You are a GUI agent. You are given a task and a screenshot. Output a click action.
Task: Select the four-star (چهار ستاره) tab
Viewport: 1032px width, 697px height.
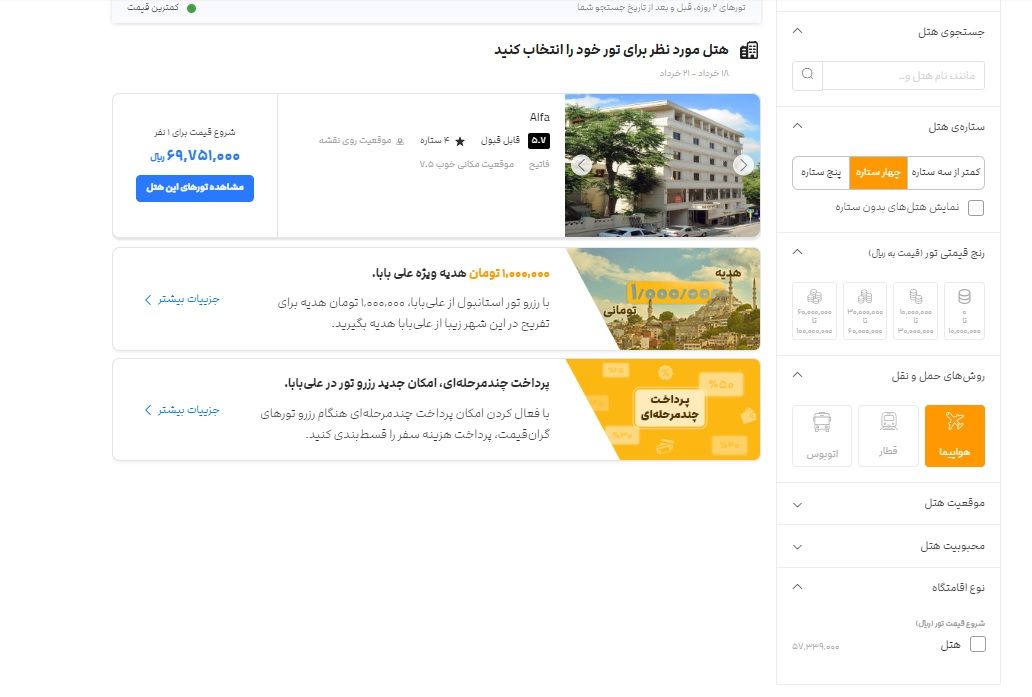point(878,172)
